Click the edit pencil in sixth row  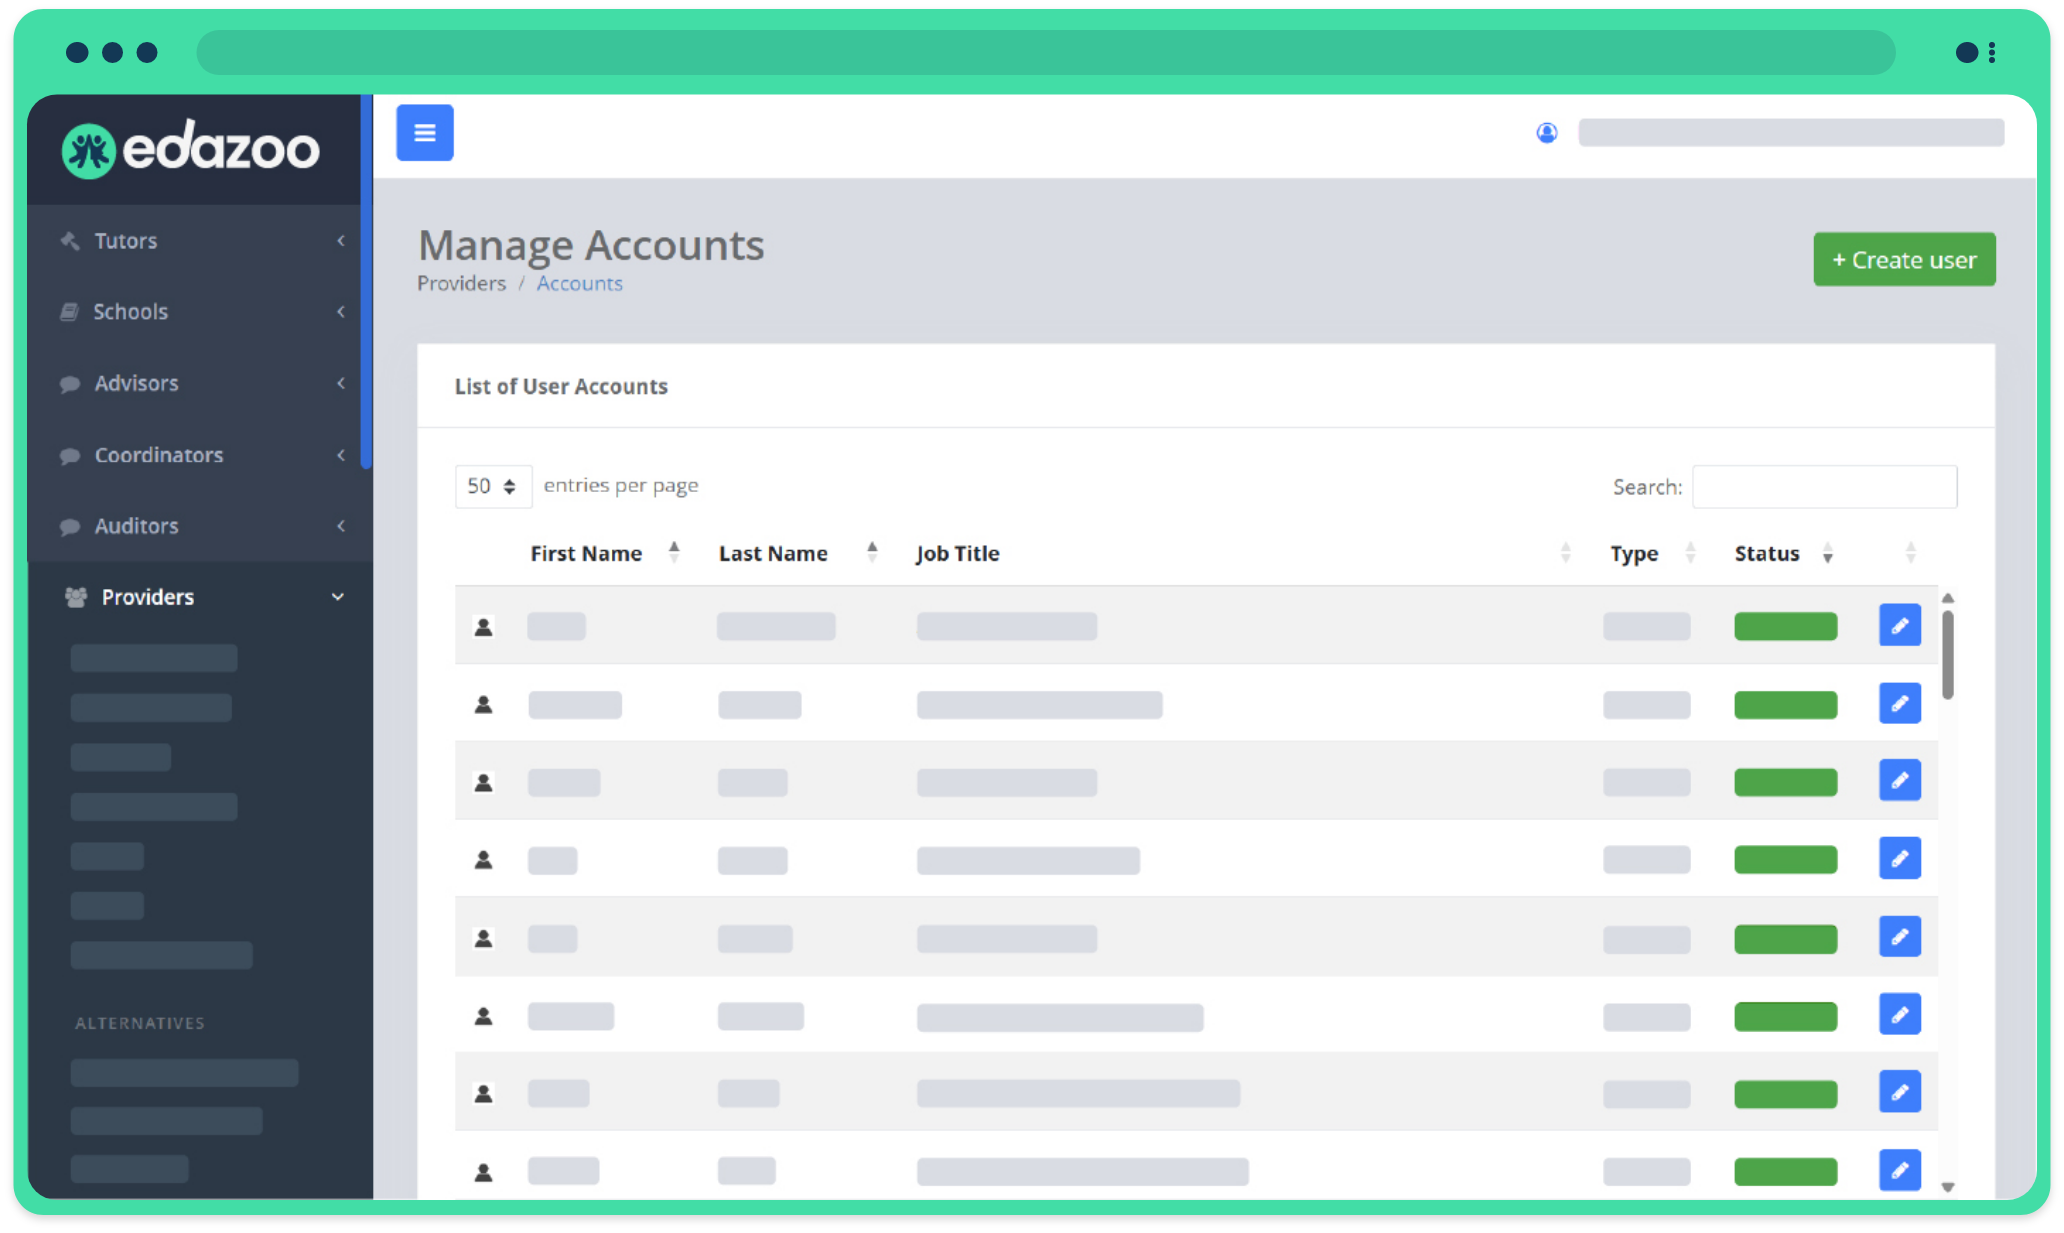click(x=1899, y=1014)
